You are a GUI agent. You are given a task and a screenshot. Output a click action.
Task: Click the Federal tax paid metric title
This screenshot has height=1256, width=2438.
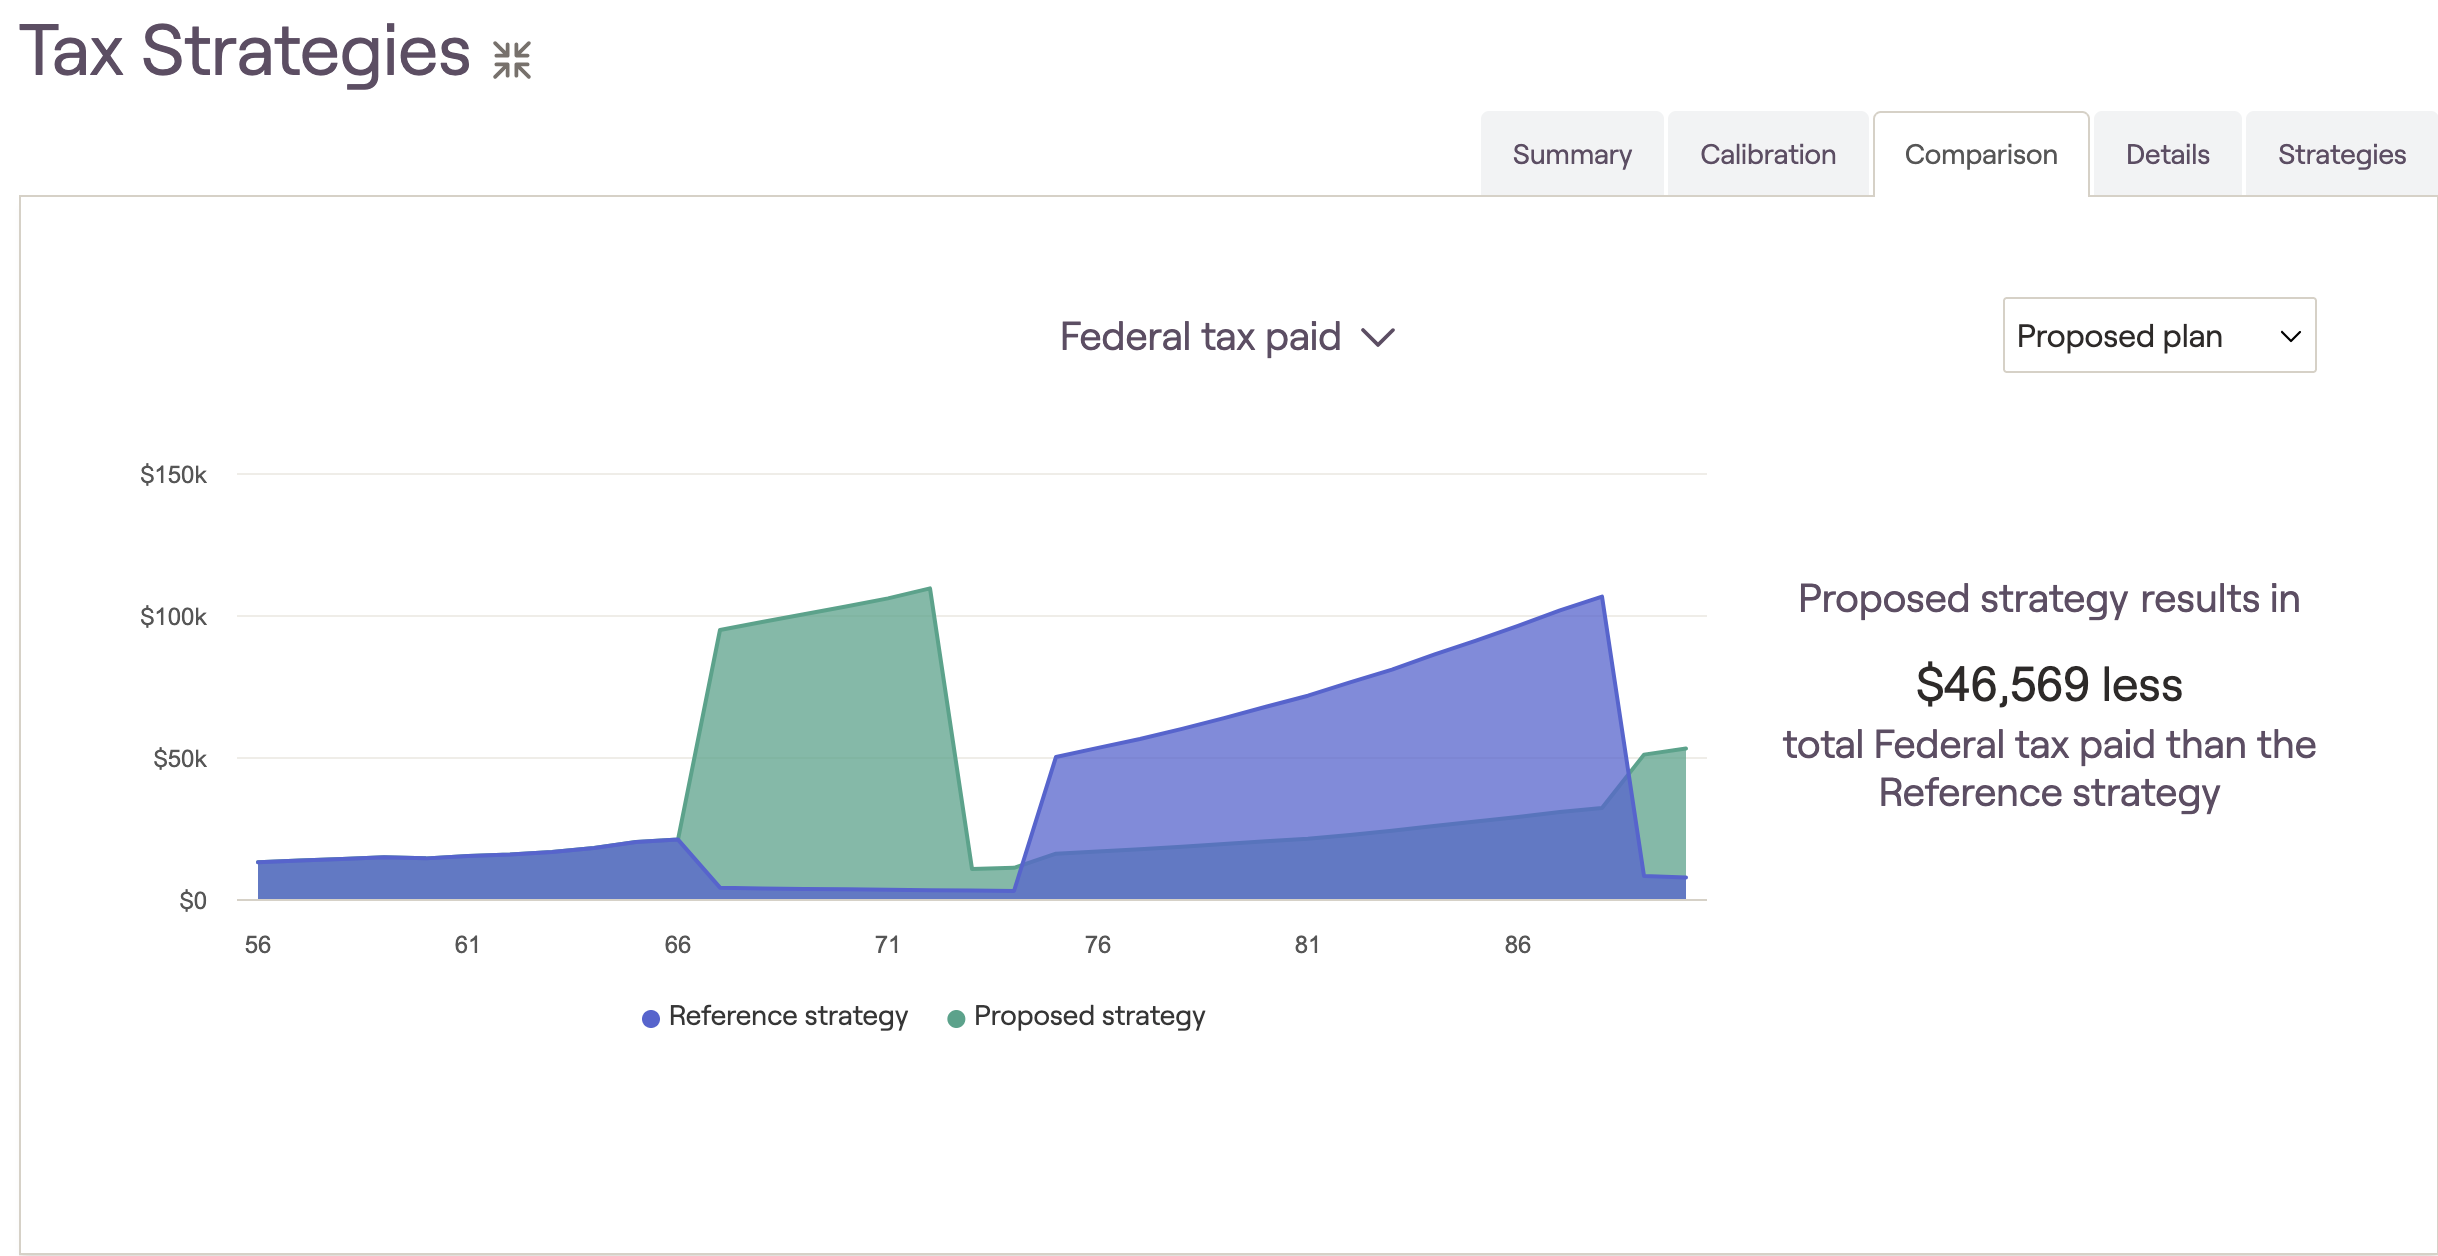tap(1200, 337)
